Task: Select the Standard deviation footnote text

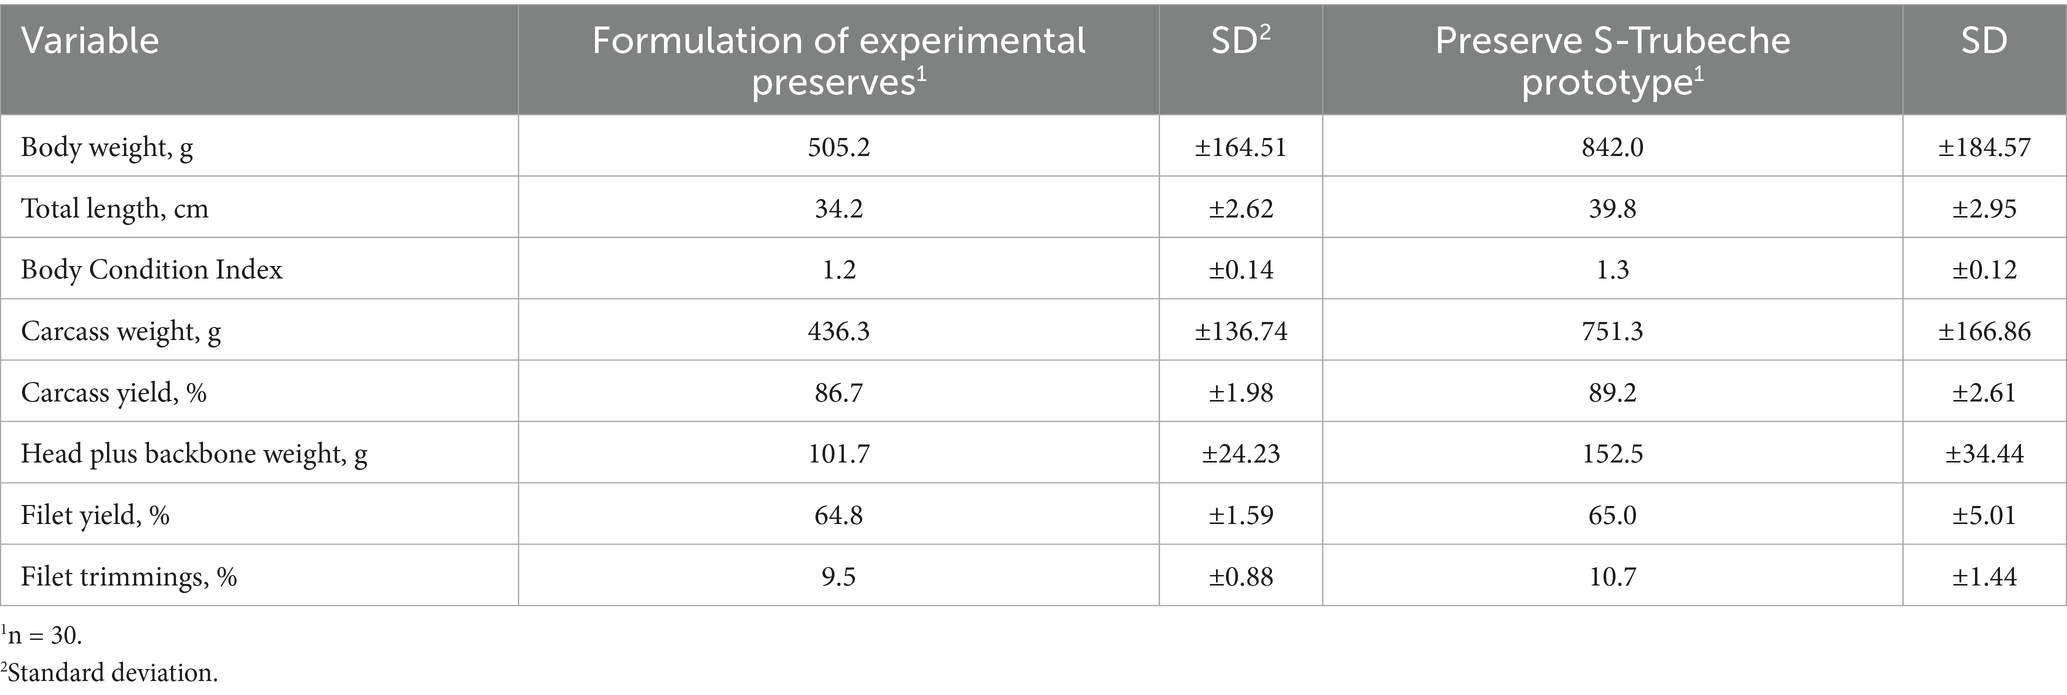Action: pyautogui.click(x=112, y=673)
